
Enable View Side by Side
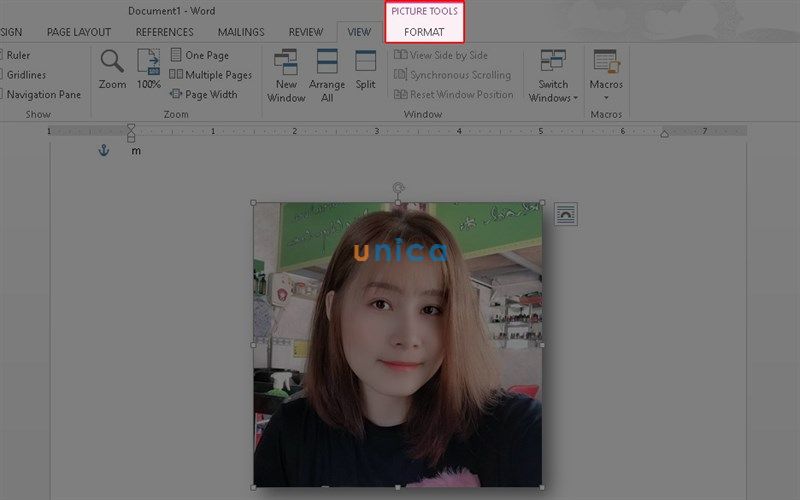(x=441, y=55)
